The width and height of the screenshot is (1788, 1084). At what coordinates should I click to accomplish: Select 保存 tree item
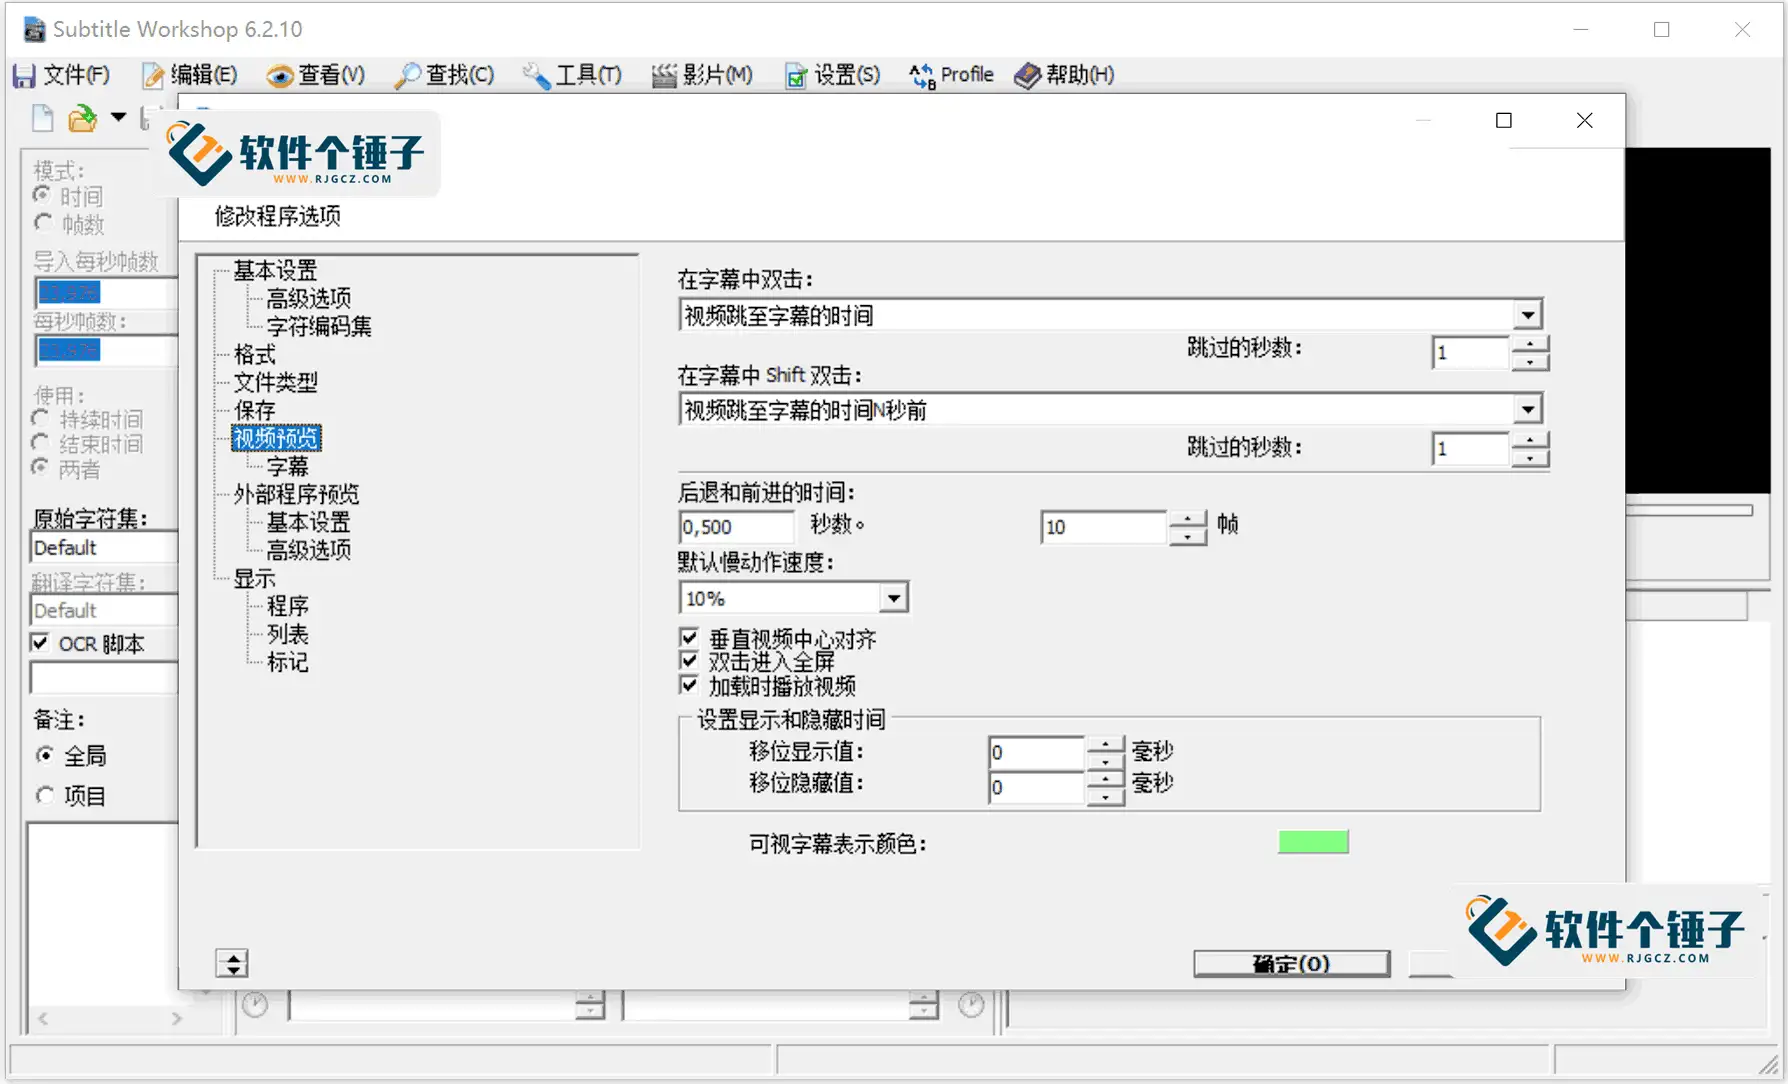[254, 410]
